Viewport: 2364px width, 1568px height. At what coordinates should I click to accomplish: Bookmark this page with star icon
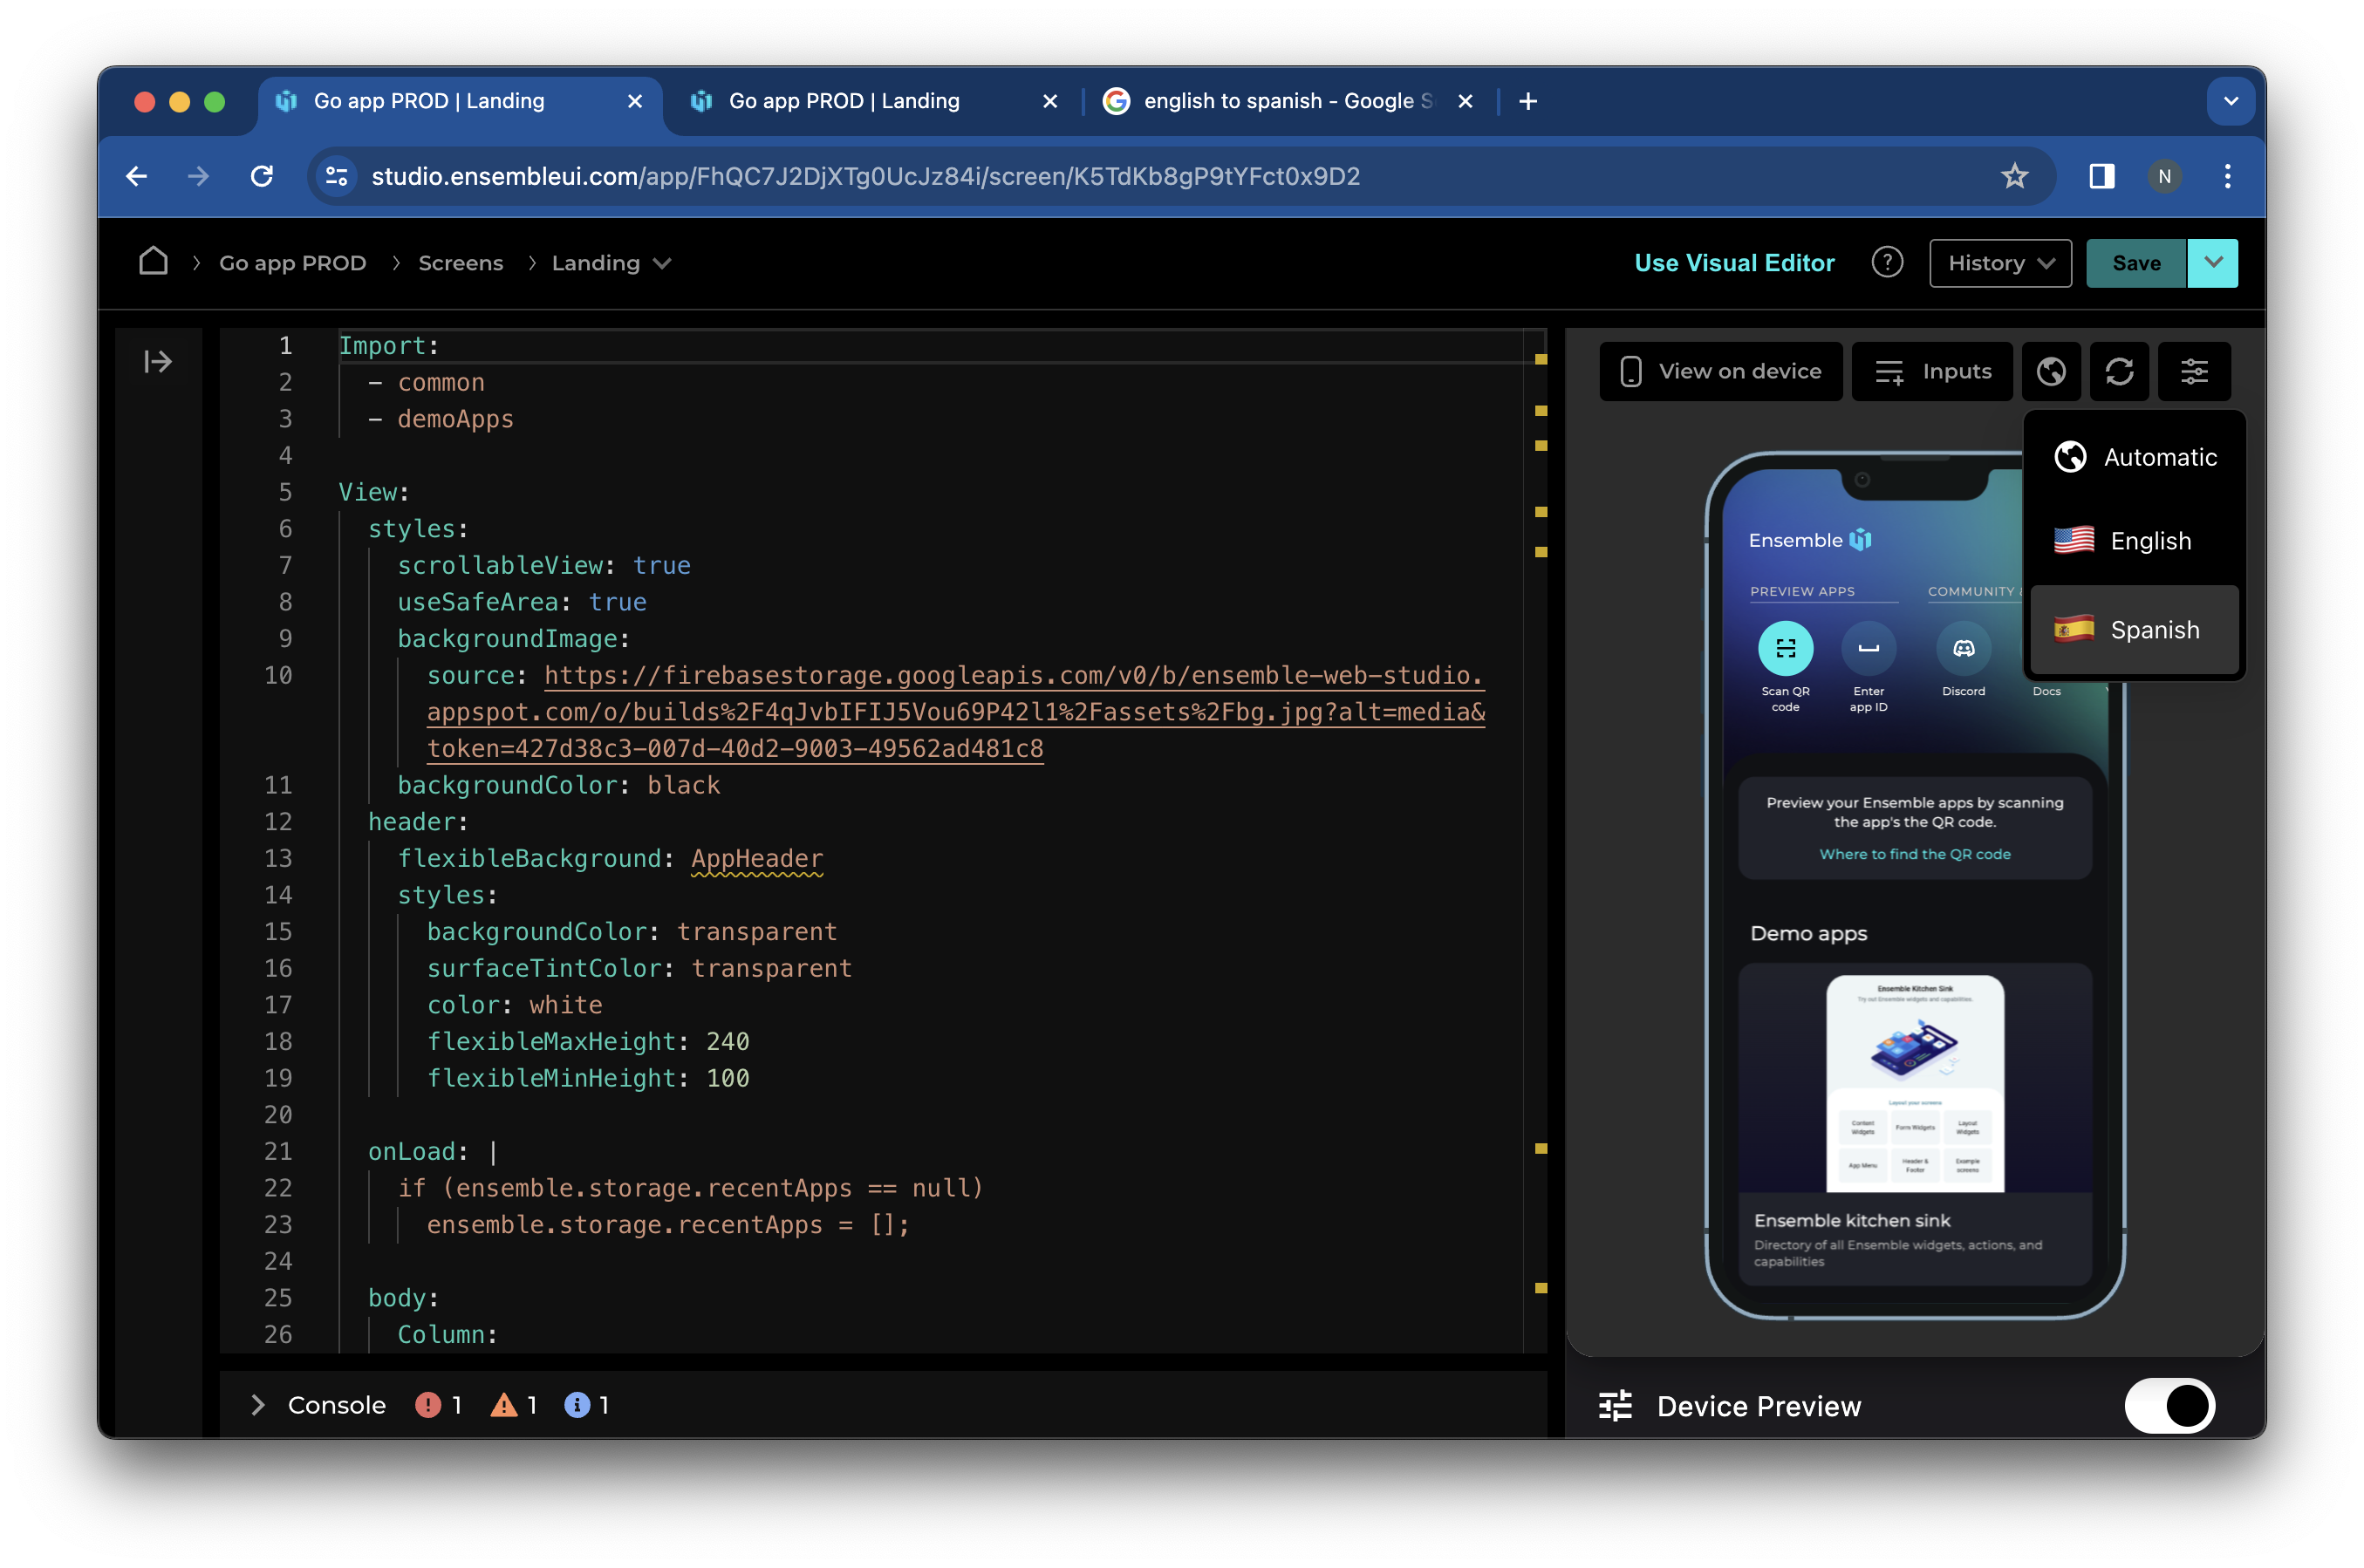point(2014,176)
